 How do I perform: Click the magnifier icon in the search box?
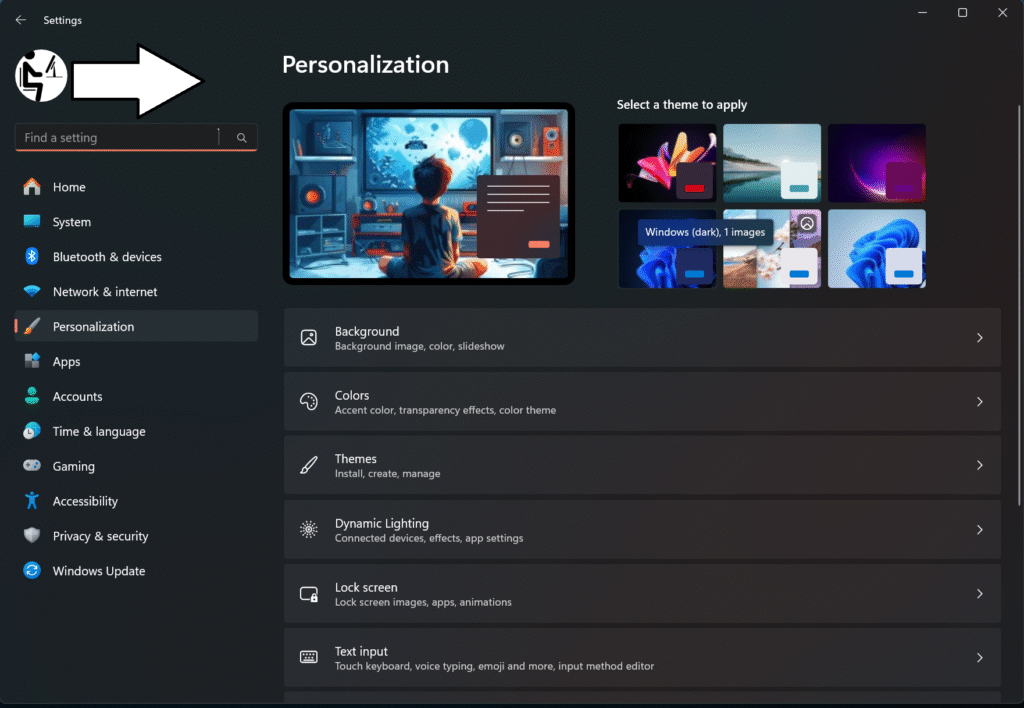pos(242,138)
